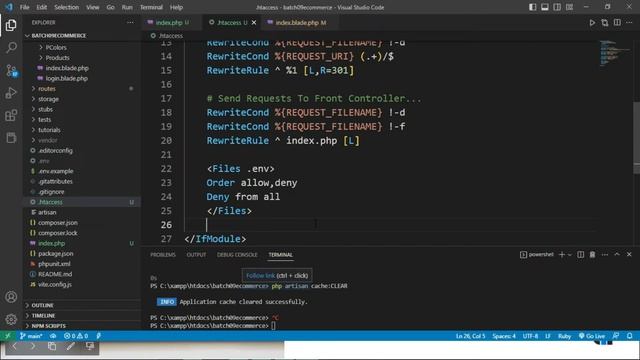Click the Spaces: 4 indentation indicator
The width and height of the screenshot is (640, 360).
(x=504, y=336)
